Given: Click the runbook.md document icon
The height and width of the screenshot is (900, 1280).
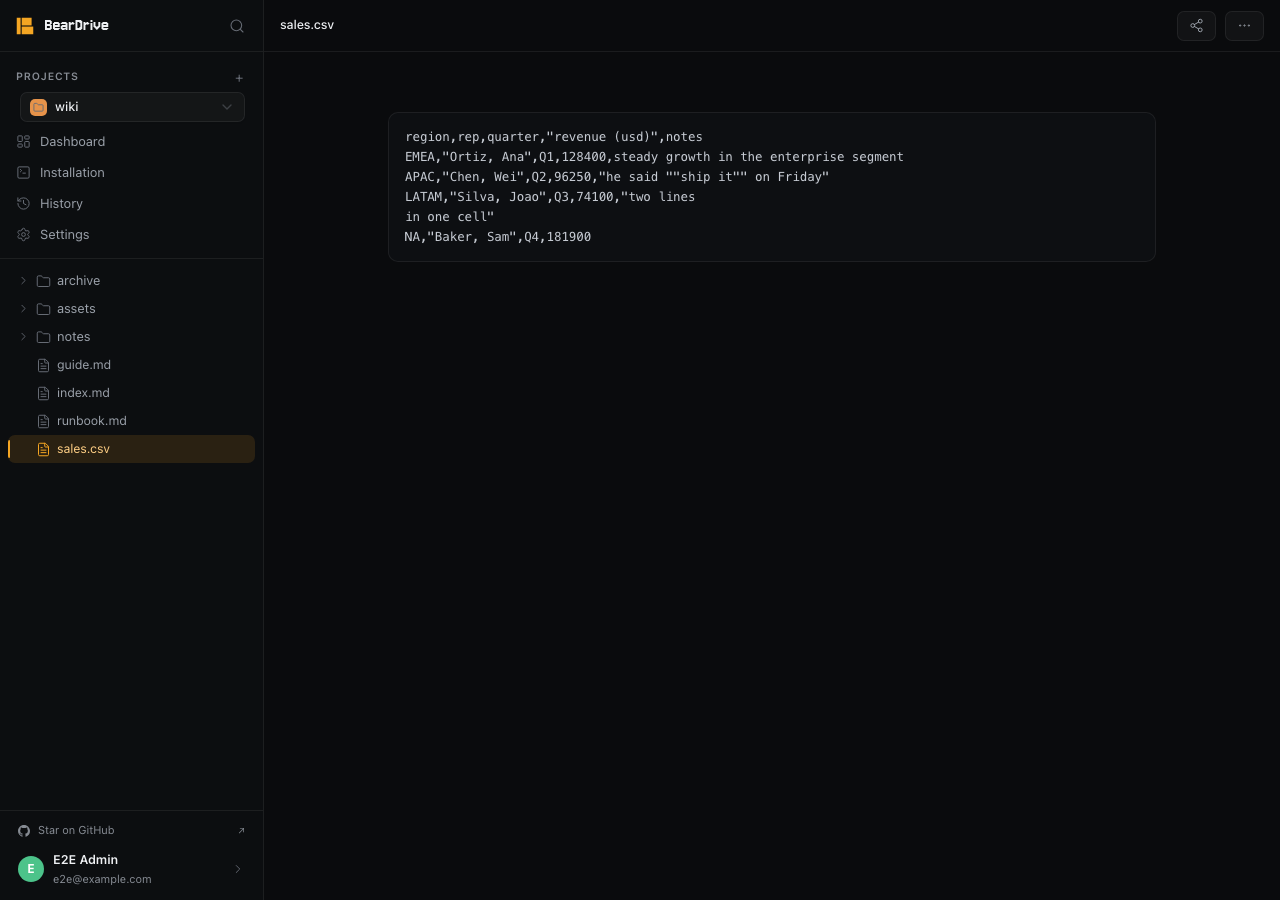Looking at the screenshot, I should click(x=43, y=421).
